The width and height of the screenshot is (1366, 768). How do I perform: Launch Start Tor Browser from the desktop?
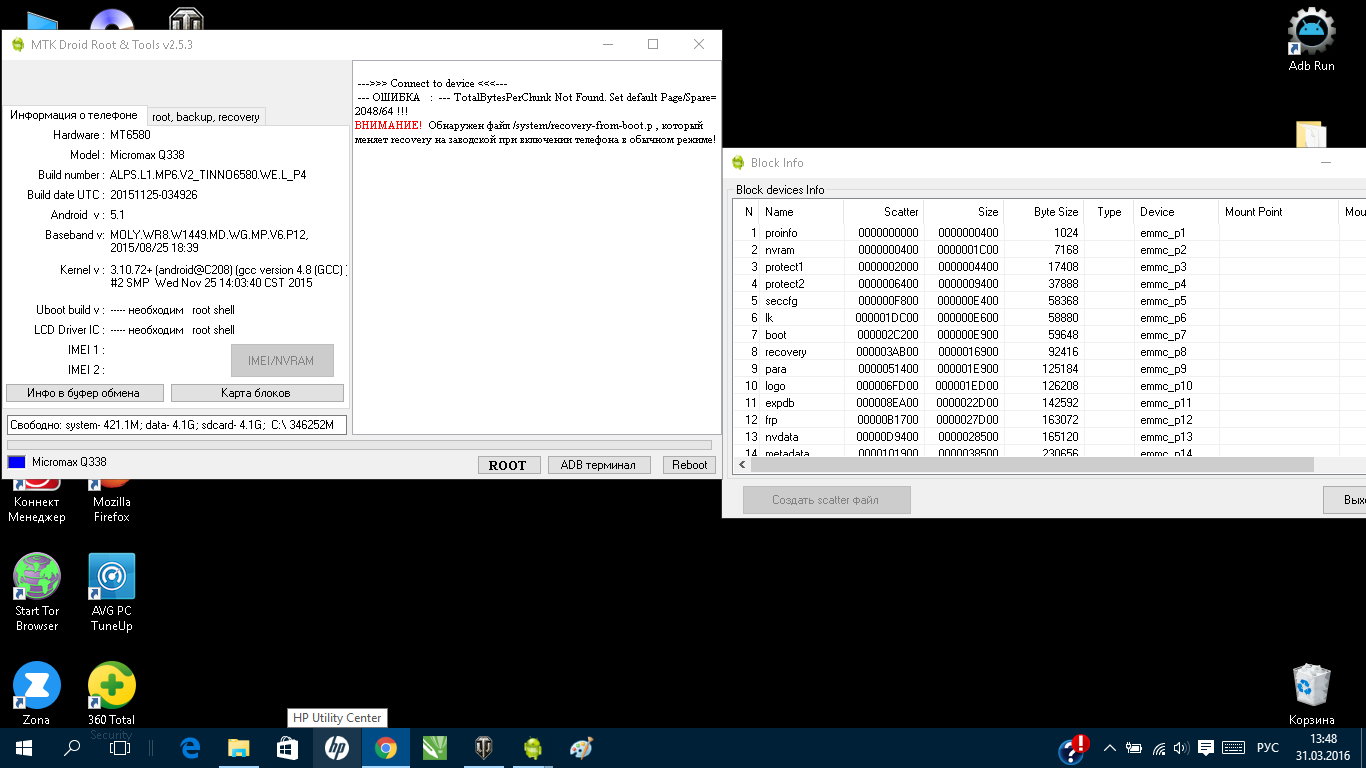[37, 592]
